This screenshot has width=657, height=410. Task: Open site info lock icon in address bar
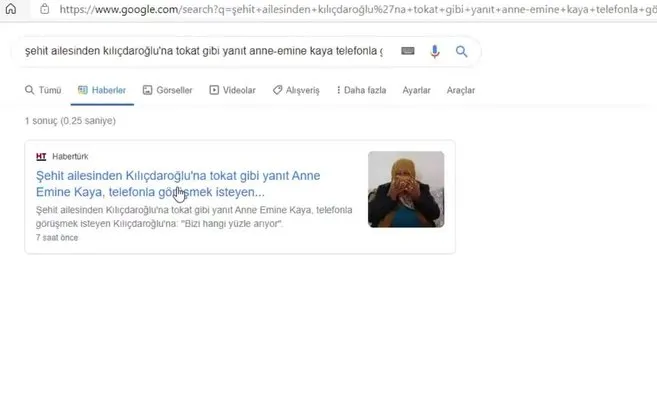click(45, 9)
